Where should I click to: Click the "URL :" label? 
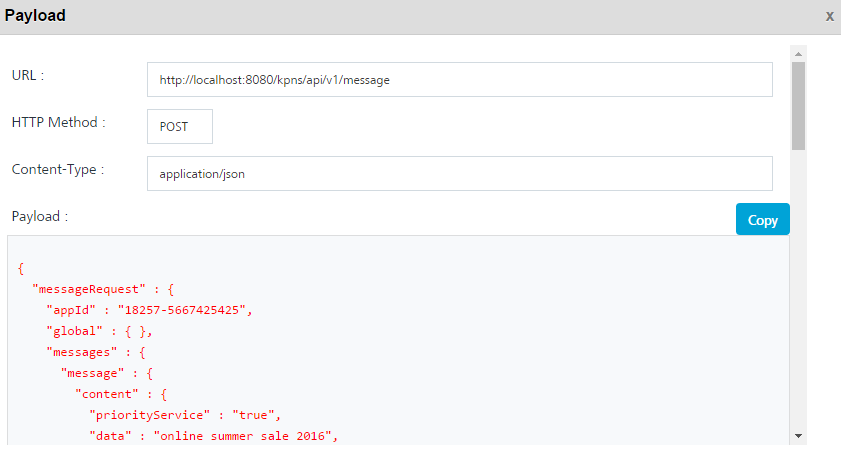tap(28, 76)
